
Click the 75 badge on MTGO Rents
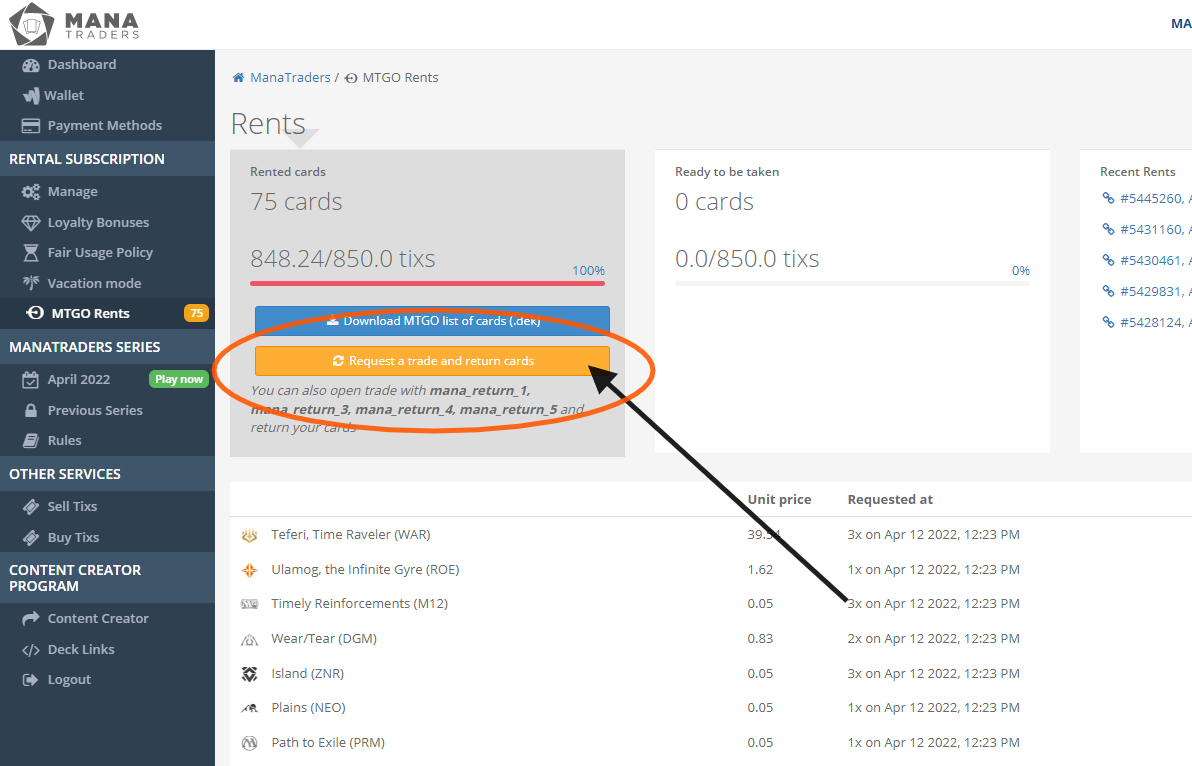(196, 314)
